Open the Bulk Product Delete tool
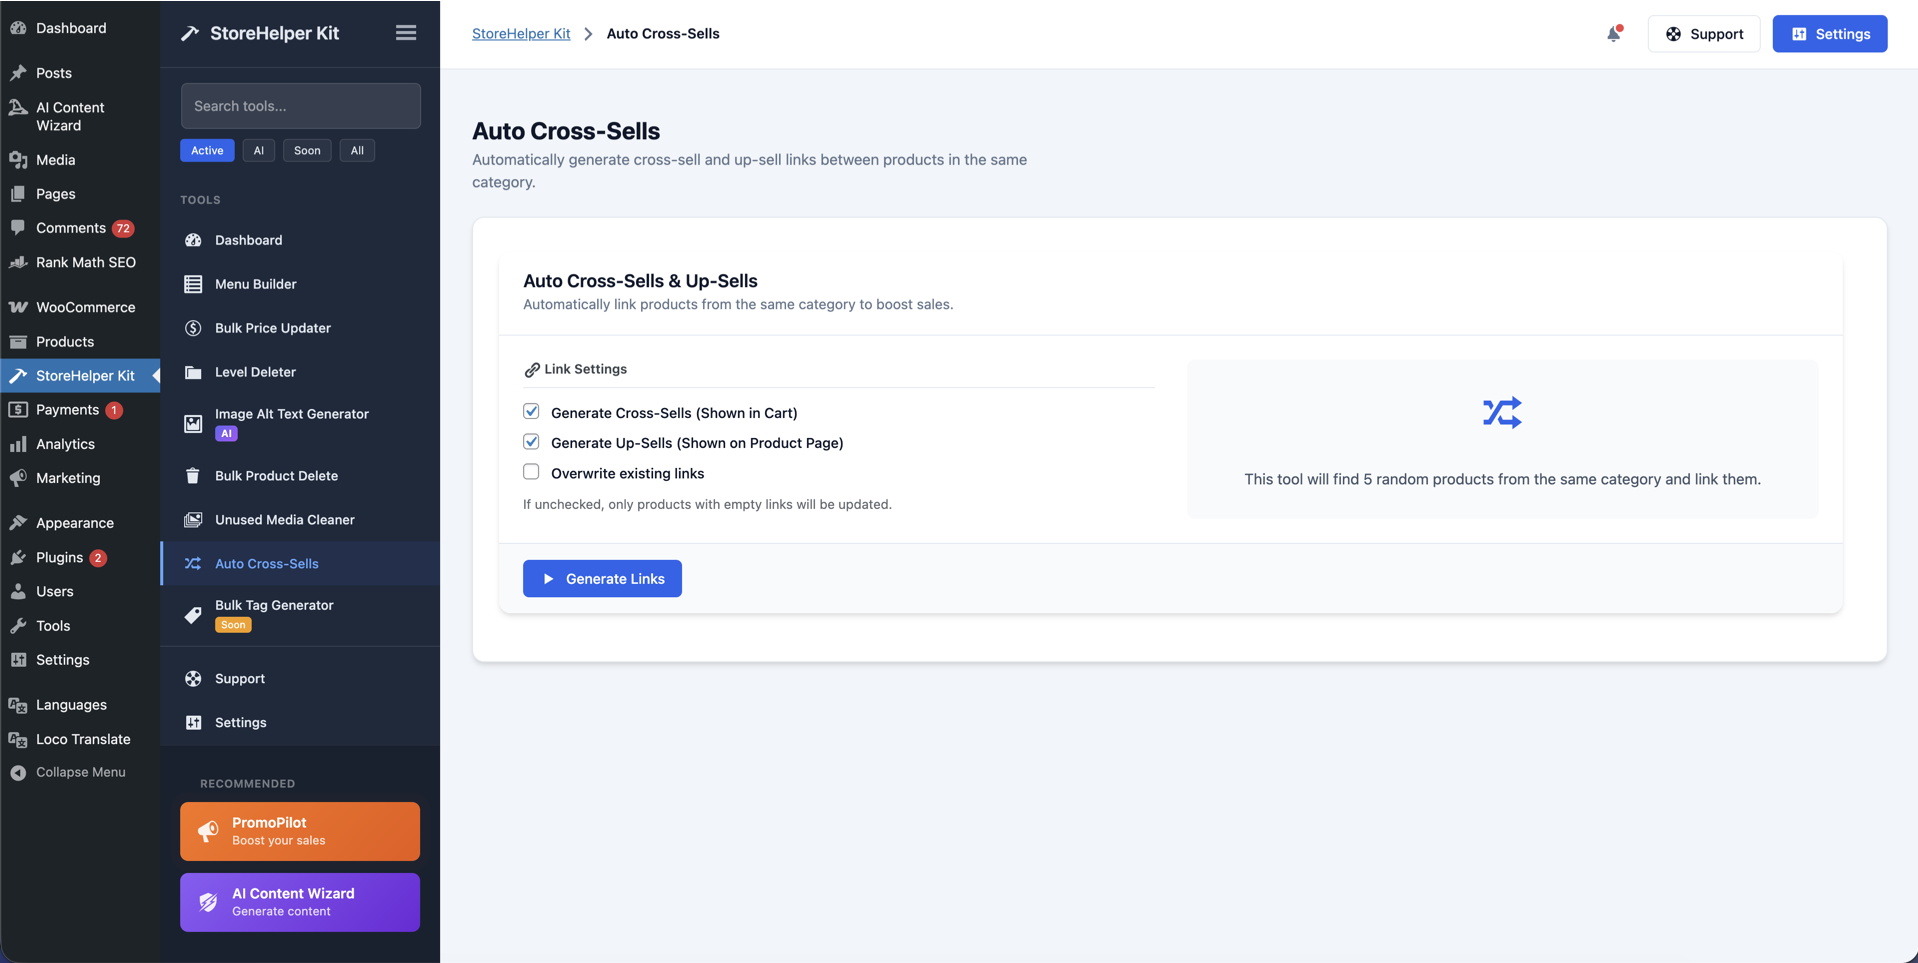1918x963 pixels. click(x=276, y=476)
